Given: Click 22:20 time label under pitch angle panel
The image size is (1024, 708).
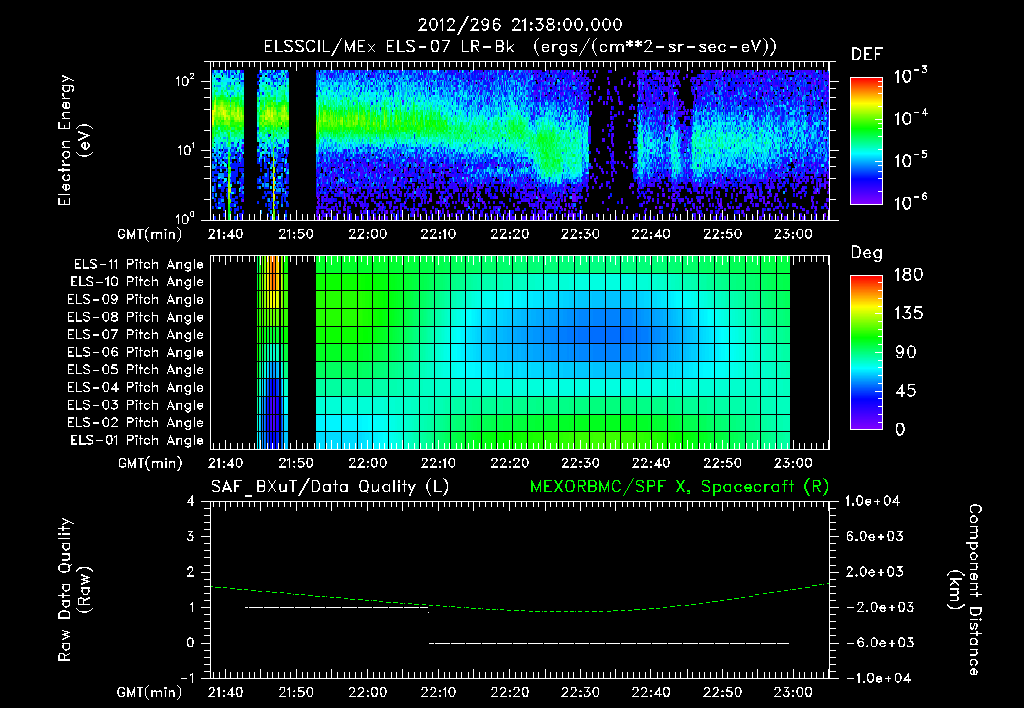Looking at the screenshot, I should 509,463.
